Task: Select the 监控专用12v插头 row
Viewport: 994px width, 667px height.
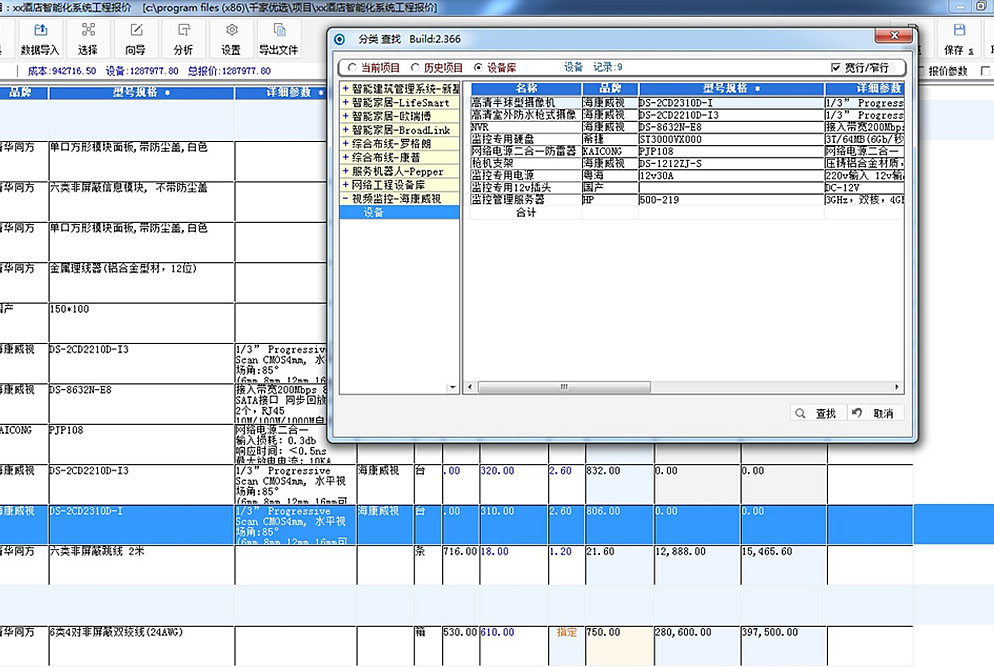Action: pyautogui.click(x=687, y=187)
